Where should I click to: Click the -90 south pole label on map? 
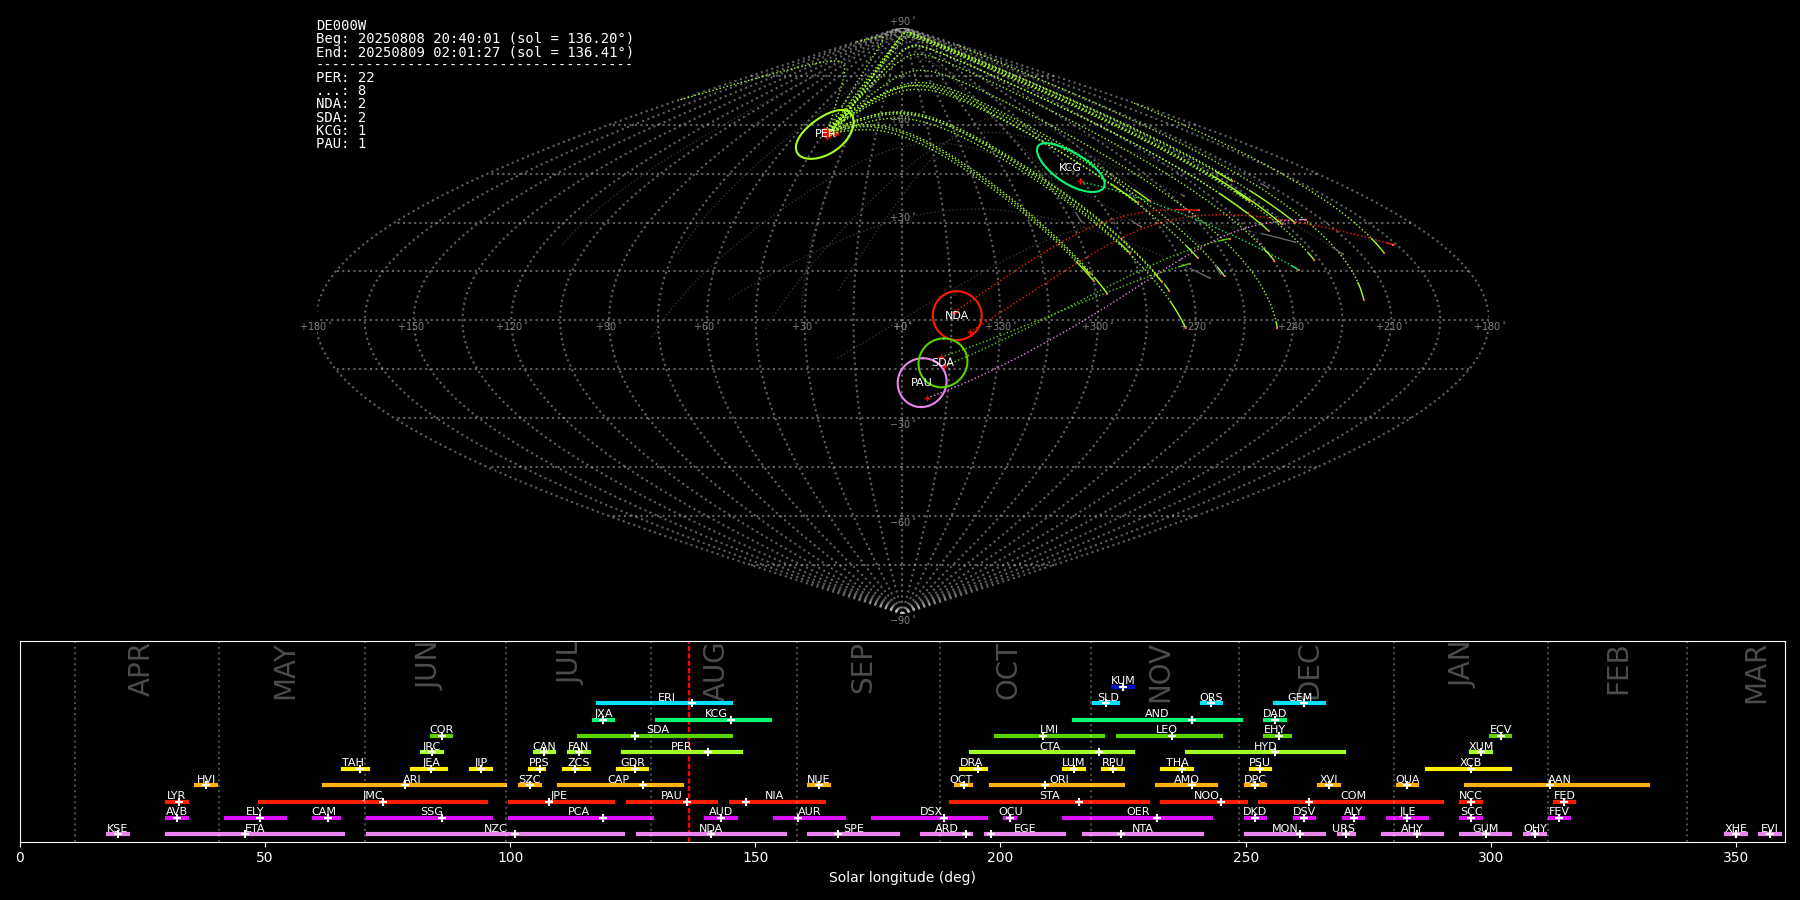(901, 621)
